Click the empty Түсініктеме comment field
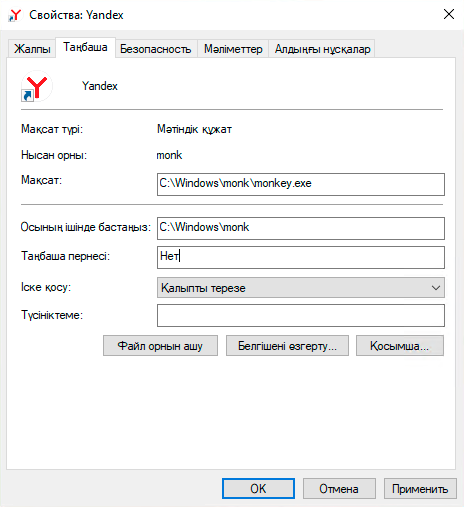This screenshot has height=507, width=464. click(301, 315)
